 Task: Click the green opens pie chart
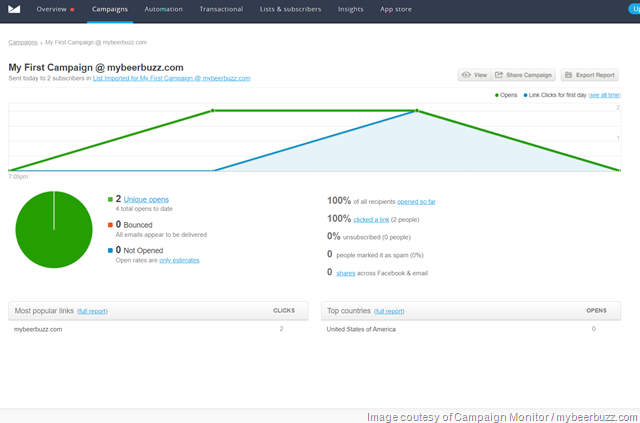54,229
